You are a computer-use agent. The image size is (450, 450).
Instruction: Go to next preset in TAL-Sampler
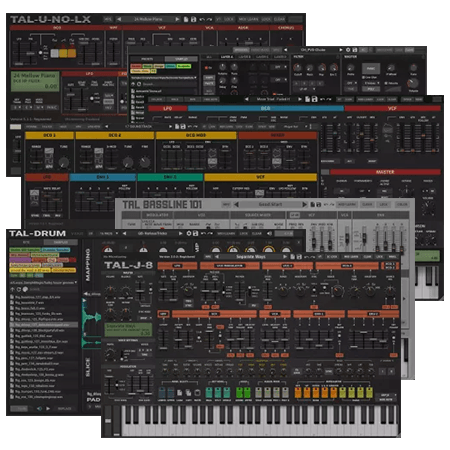(x=341, y=50)
